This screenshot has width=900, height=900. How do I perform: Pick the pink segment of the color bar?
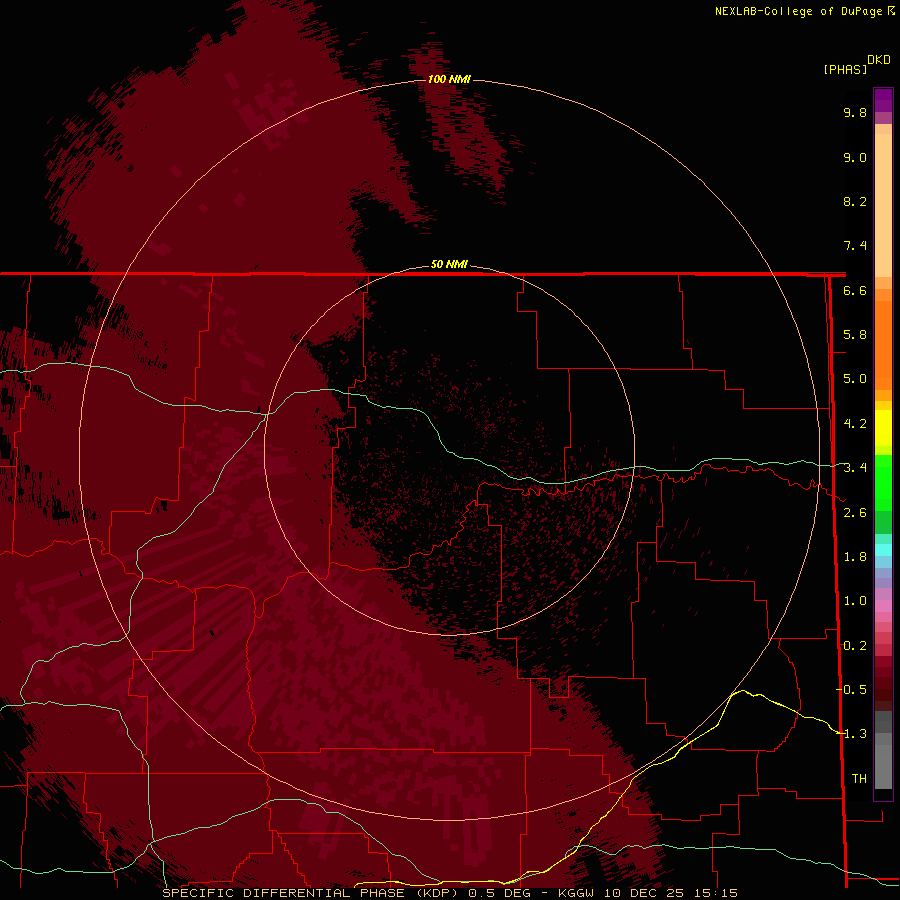(883, 606)
